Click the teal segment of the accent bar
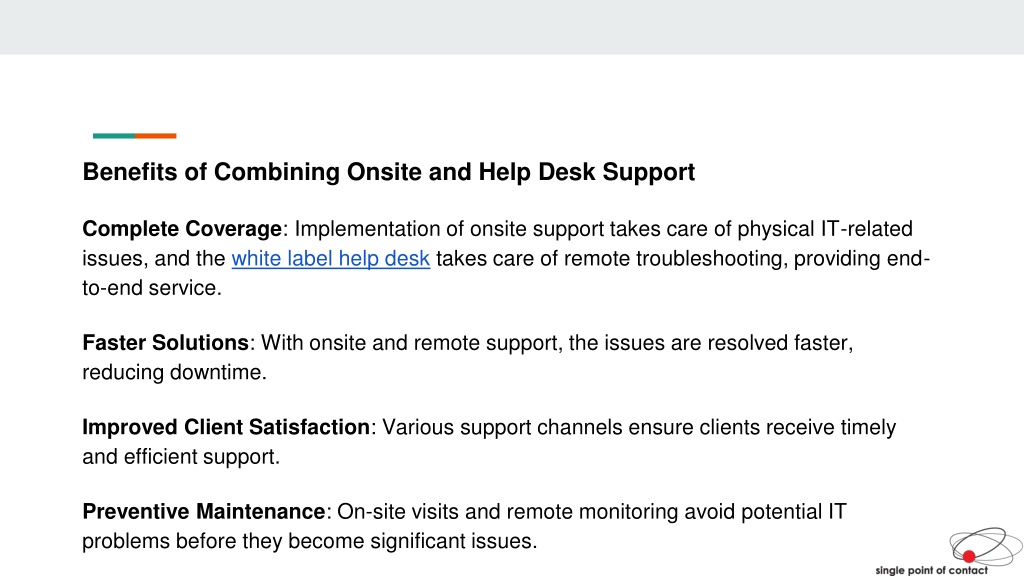 pos(114,136)
